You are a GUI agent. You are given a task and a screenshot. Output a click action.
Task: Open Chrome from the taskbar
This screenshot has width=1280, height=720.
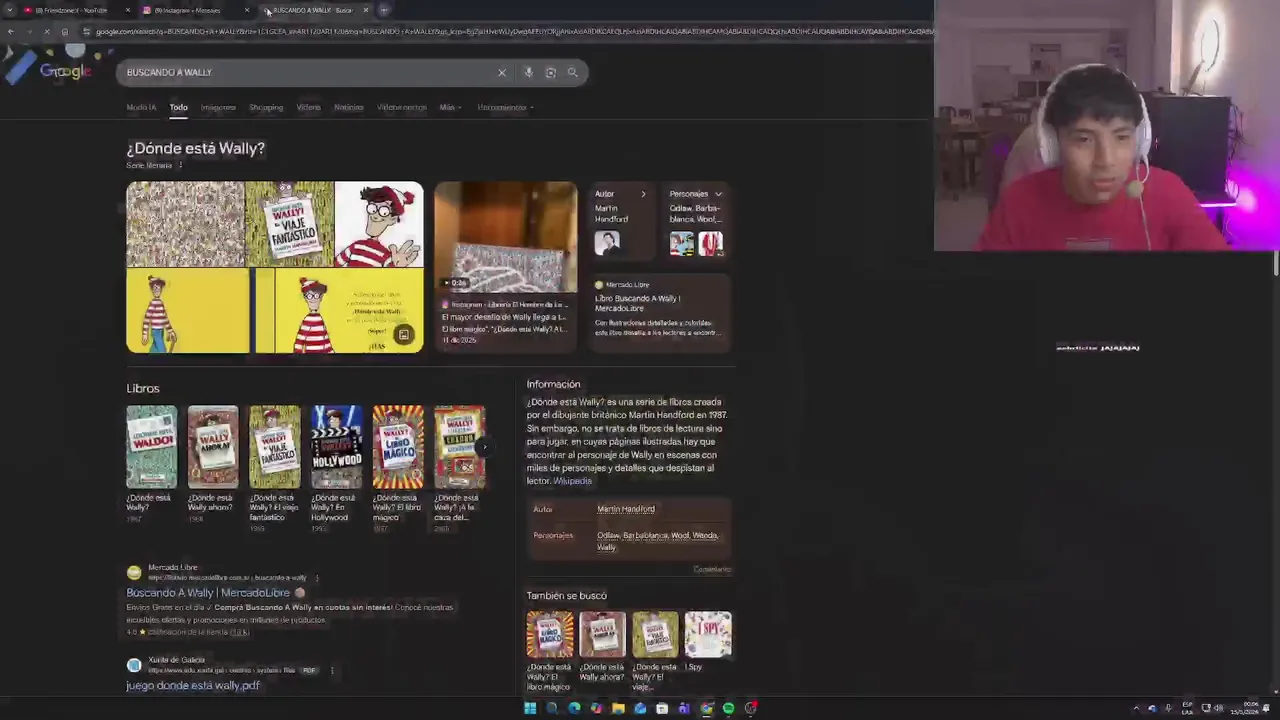706,708
